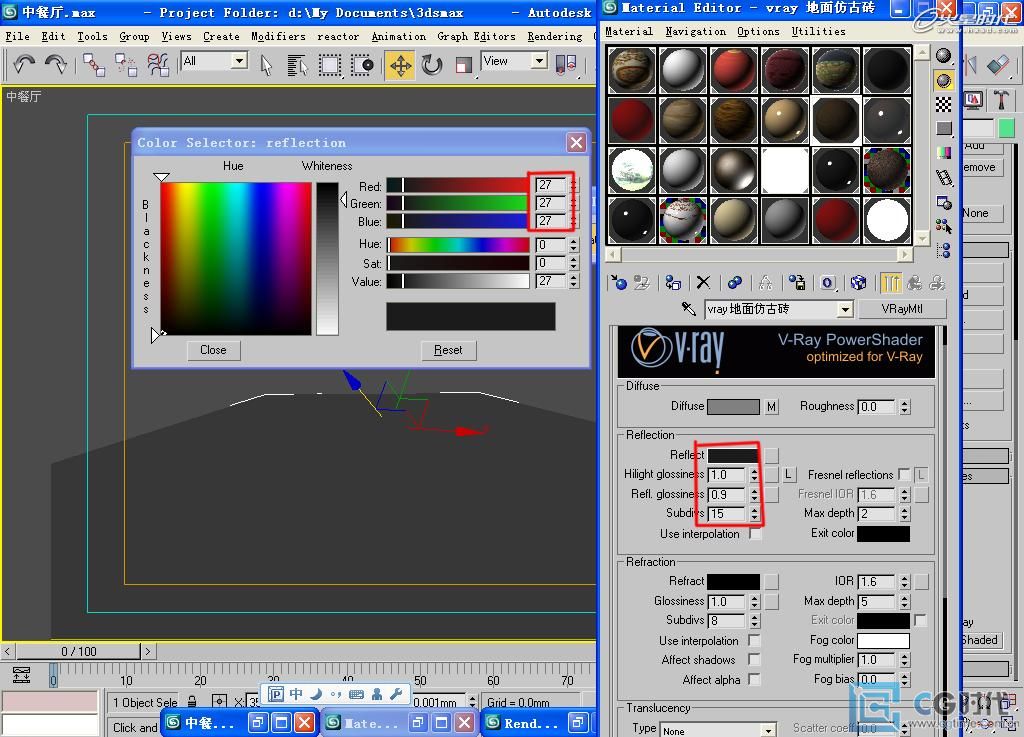Select the Unlink Selection tool

click(x=125, y=64)
